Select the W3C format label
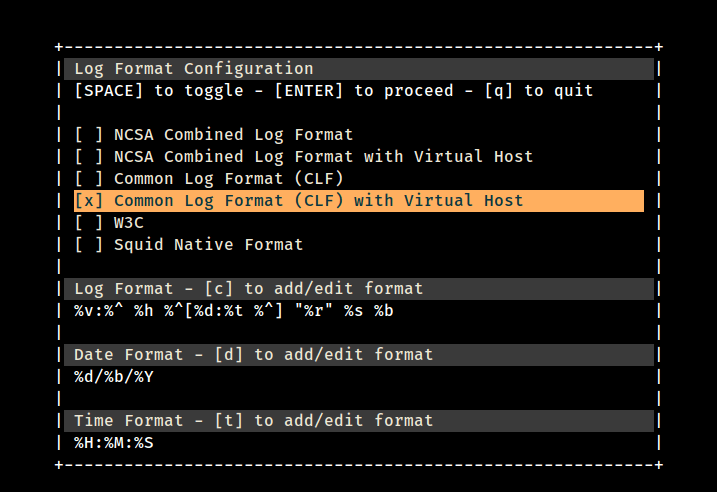The image size is (717, 492). click(129, 223)
